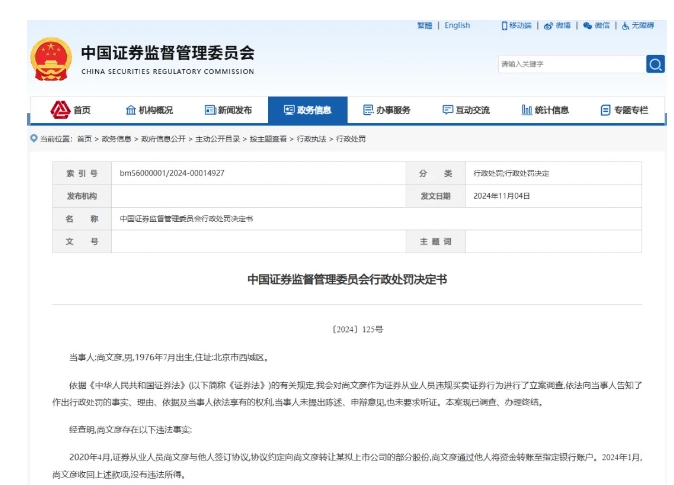Click the line 经查明,尚文彦存在以下违法事实
The height and width of the screenshot is (485, 674).
pyautogui.click(x=131, y=430)
